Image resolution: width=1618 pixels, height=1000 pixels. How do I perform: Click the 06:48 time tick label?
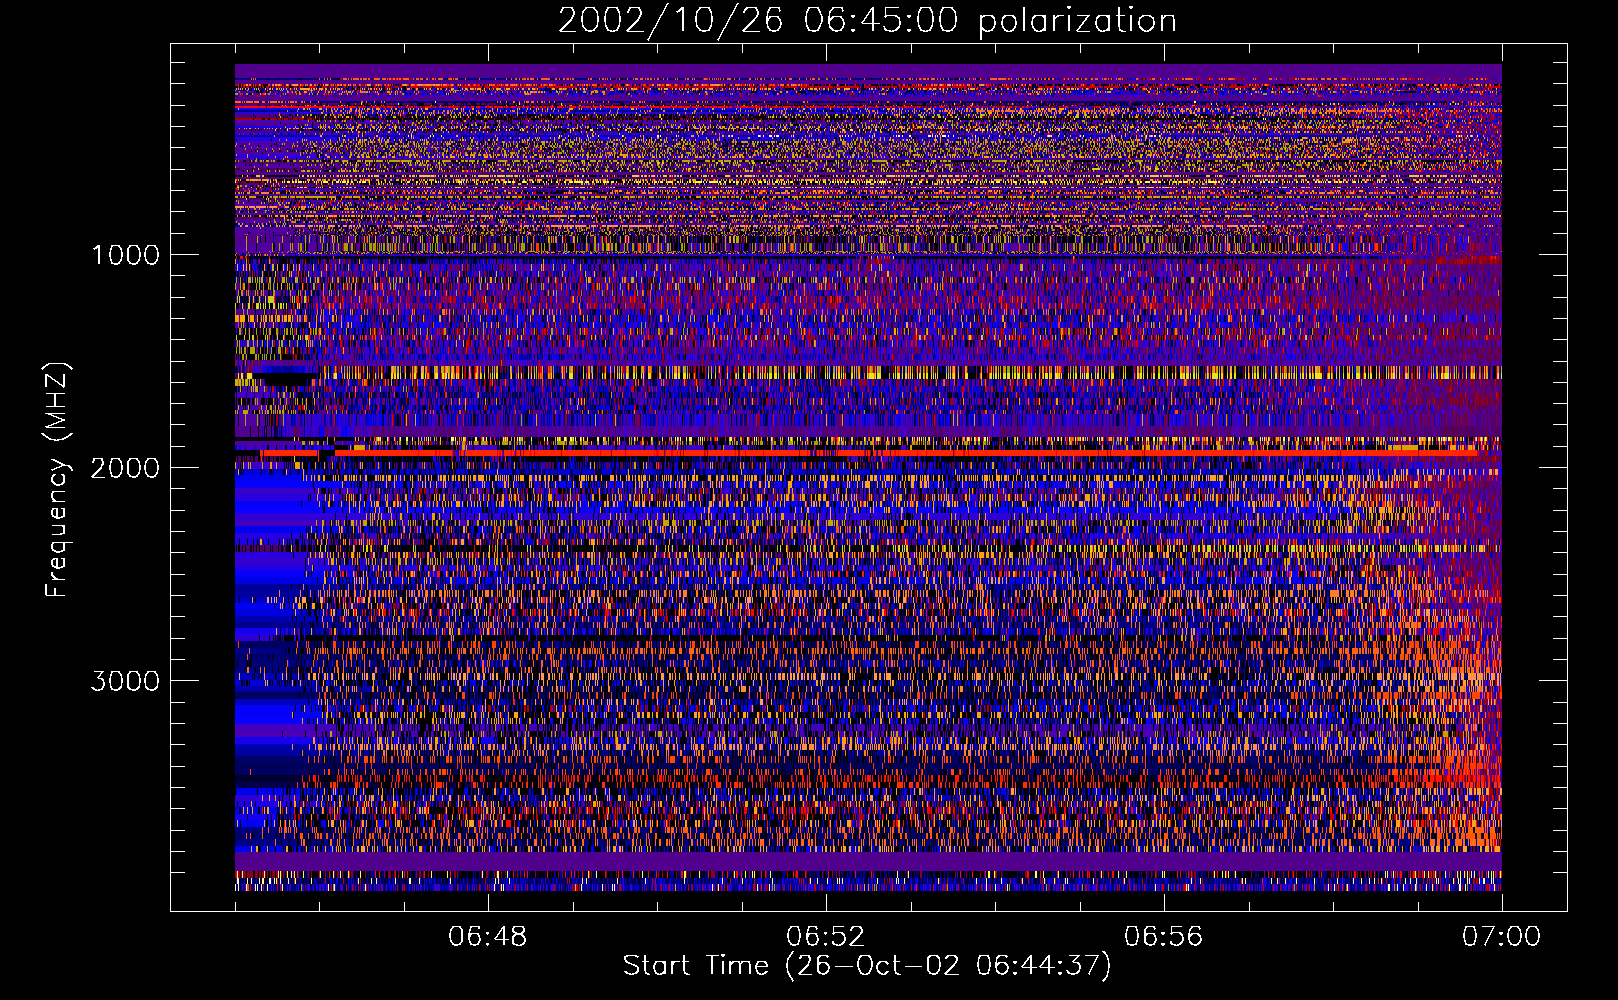coord(488,937)
